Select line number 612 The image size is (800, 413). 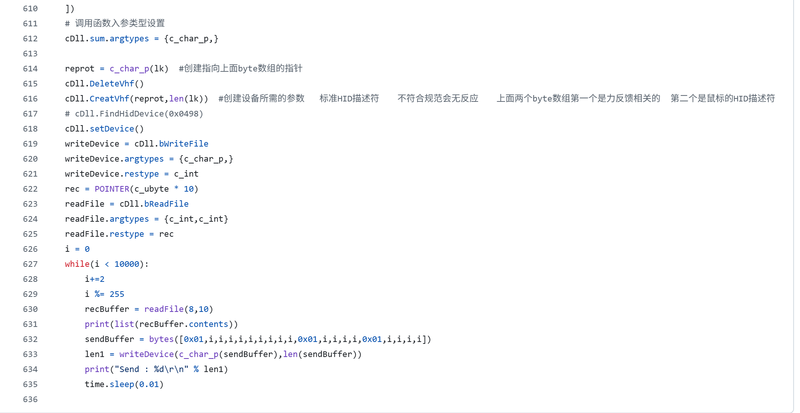coord(30,39)
